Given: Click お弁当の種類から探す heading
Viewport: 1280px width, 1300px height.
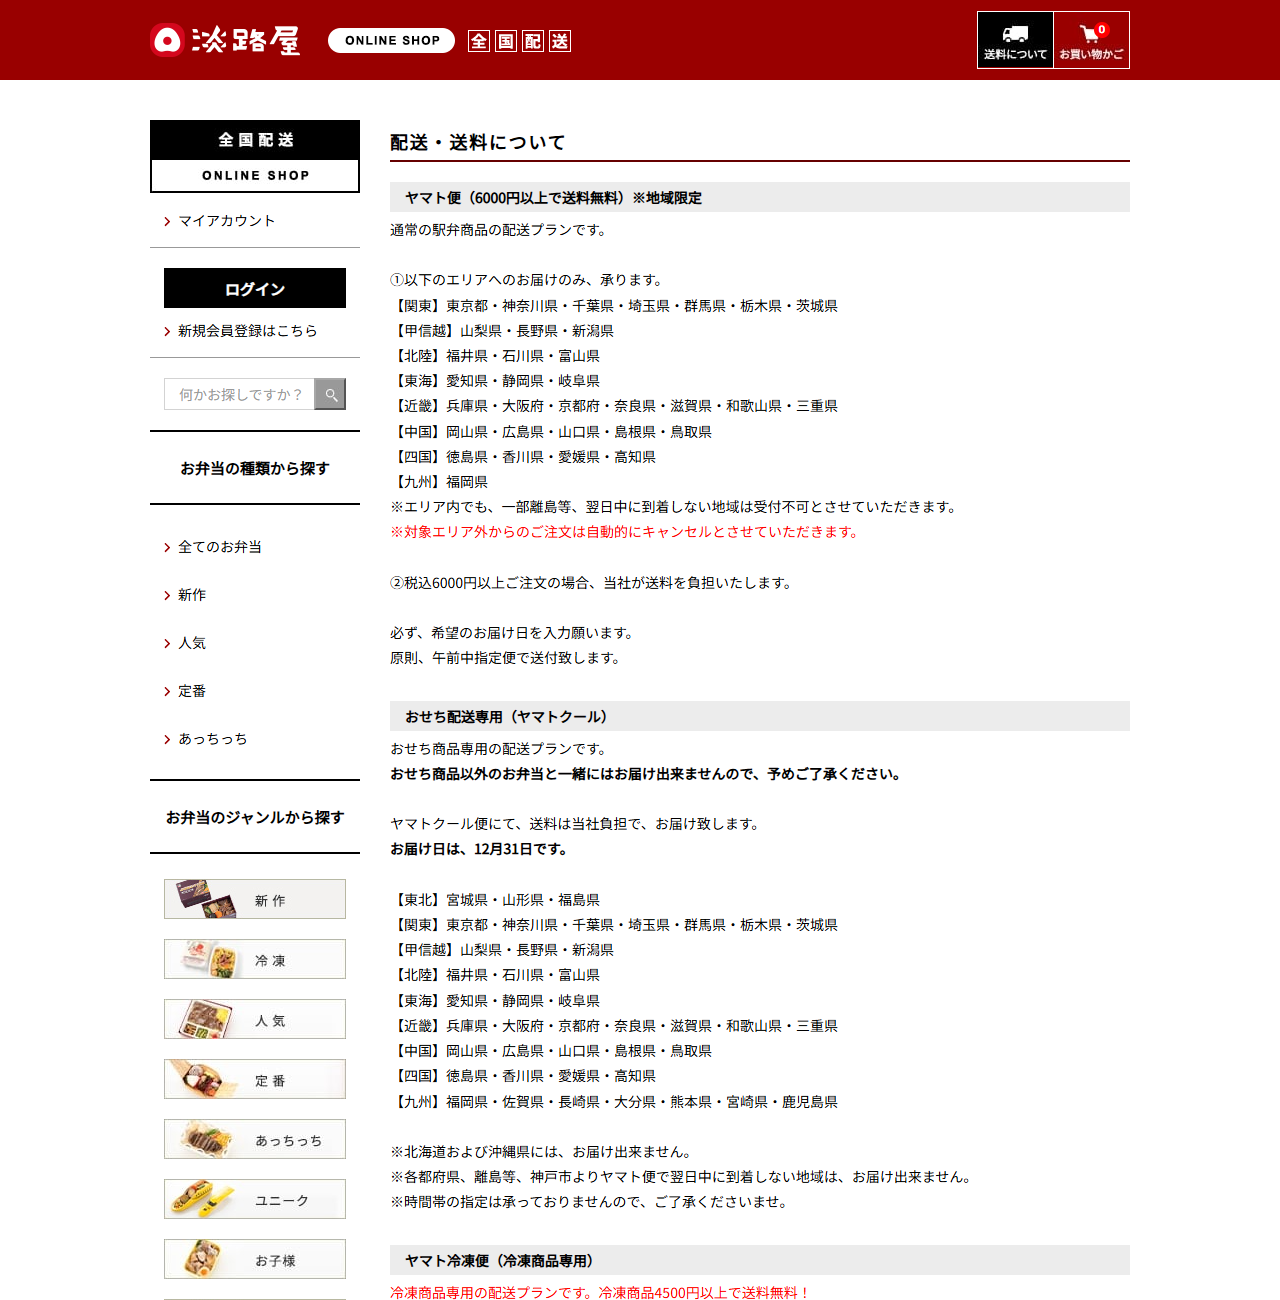Looking at the screenshot, I should [x=255, y=468].
